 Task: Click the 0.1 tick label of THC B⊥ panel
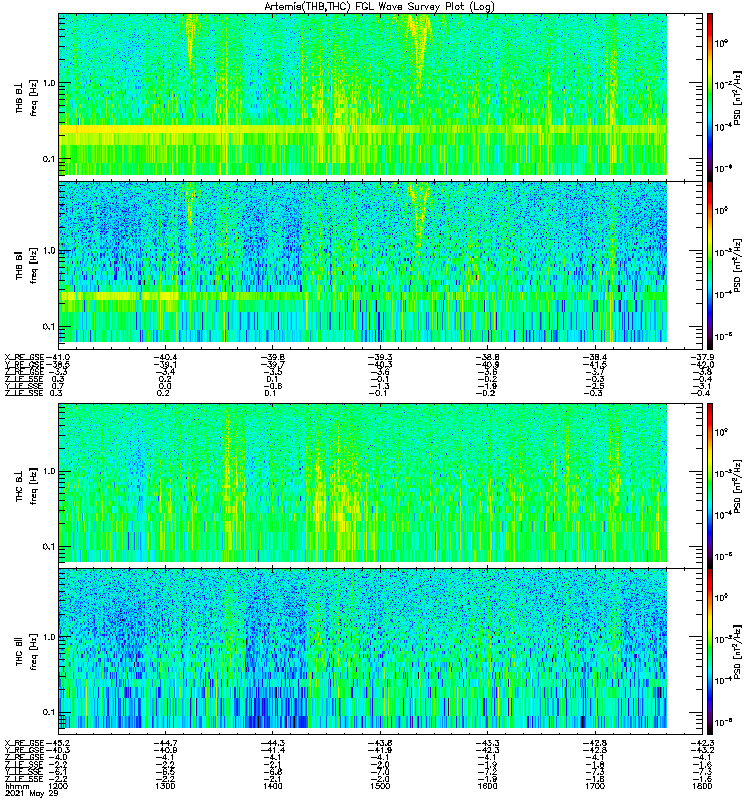(x=49, y=547)
